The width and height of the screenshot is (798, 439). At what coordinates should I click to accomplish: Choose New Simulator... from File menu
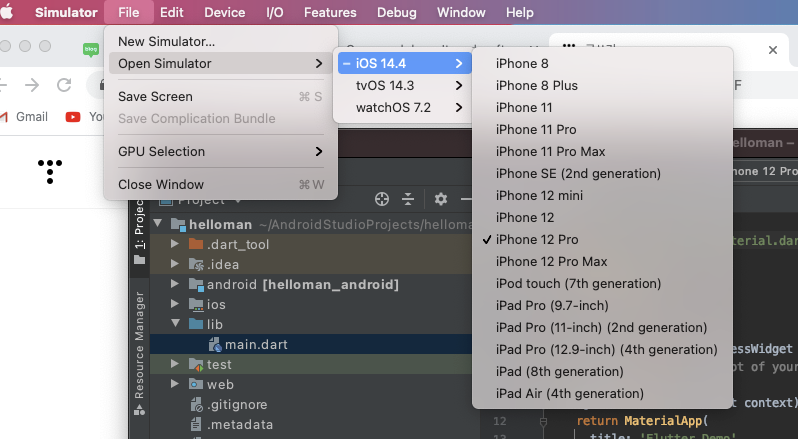[221, 41]
